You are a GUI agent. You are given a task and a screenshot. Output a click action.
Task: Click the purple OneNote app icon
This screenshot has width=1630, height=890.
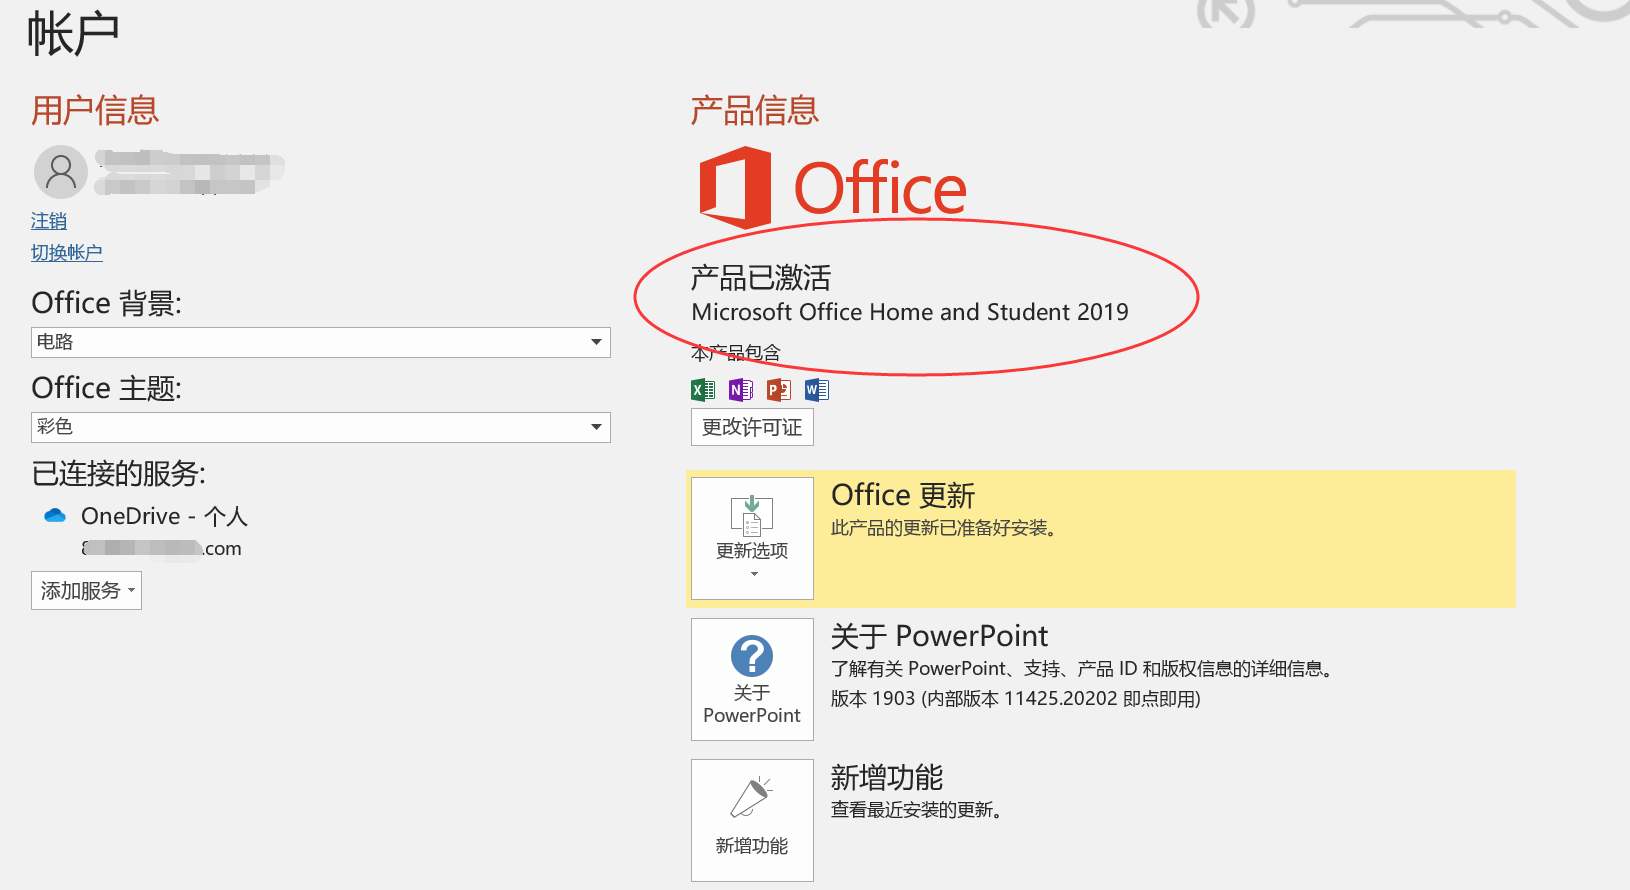741,390
